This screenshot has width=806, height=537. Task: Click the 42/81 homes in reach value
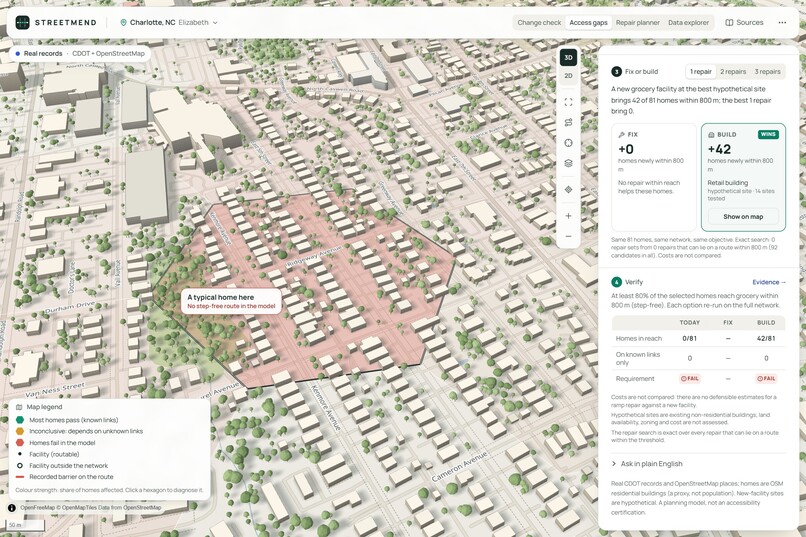click(x=765, y=339)
